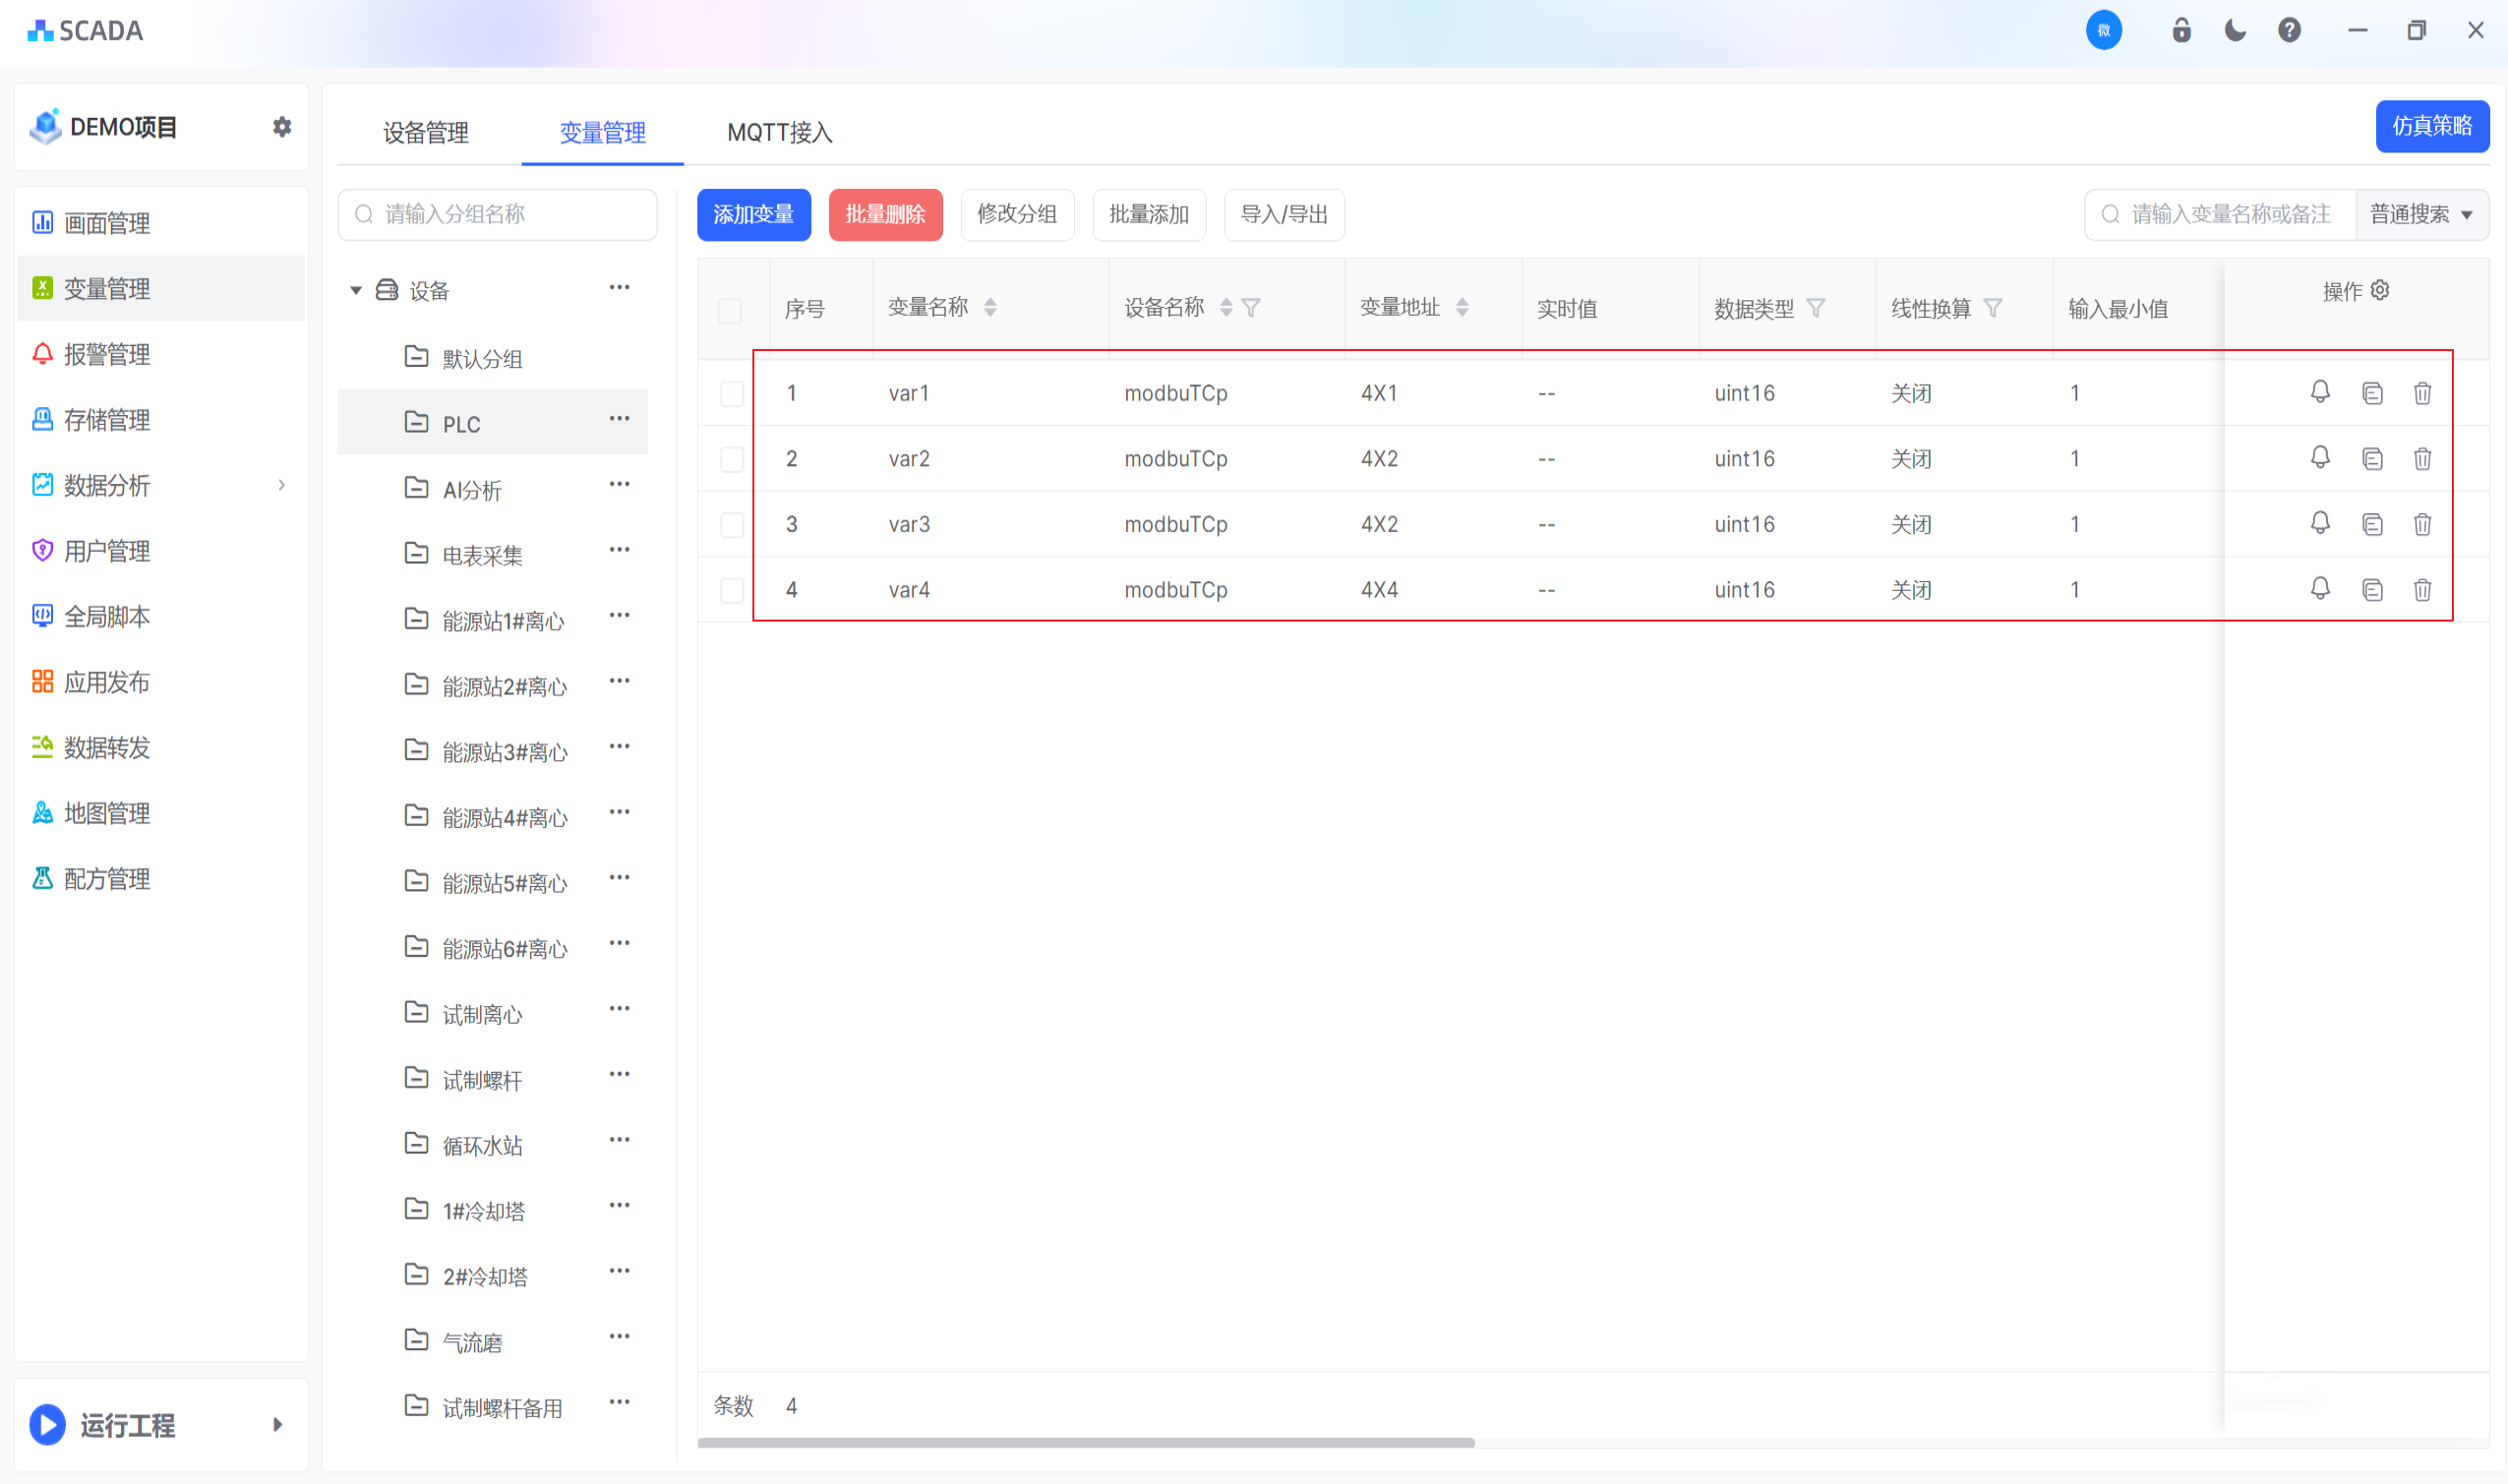
Task: Toggle the select-all header checkbox
Action: [x=730, y=310]
